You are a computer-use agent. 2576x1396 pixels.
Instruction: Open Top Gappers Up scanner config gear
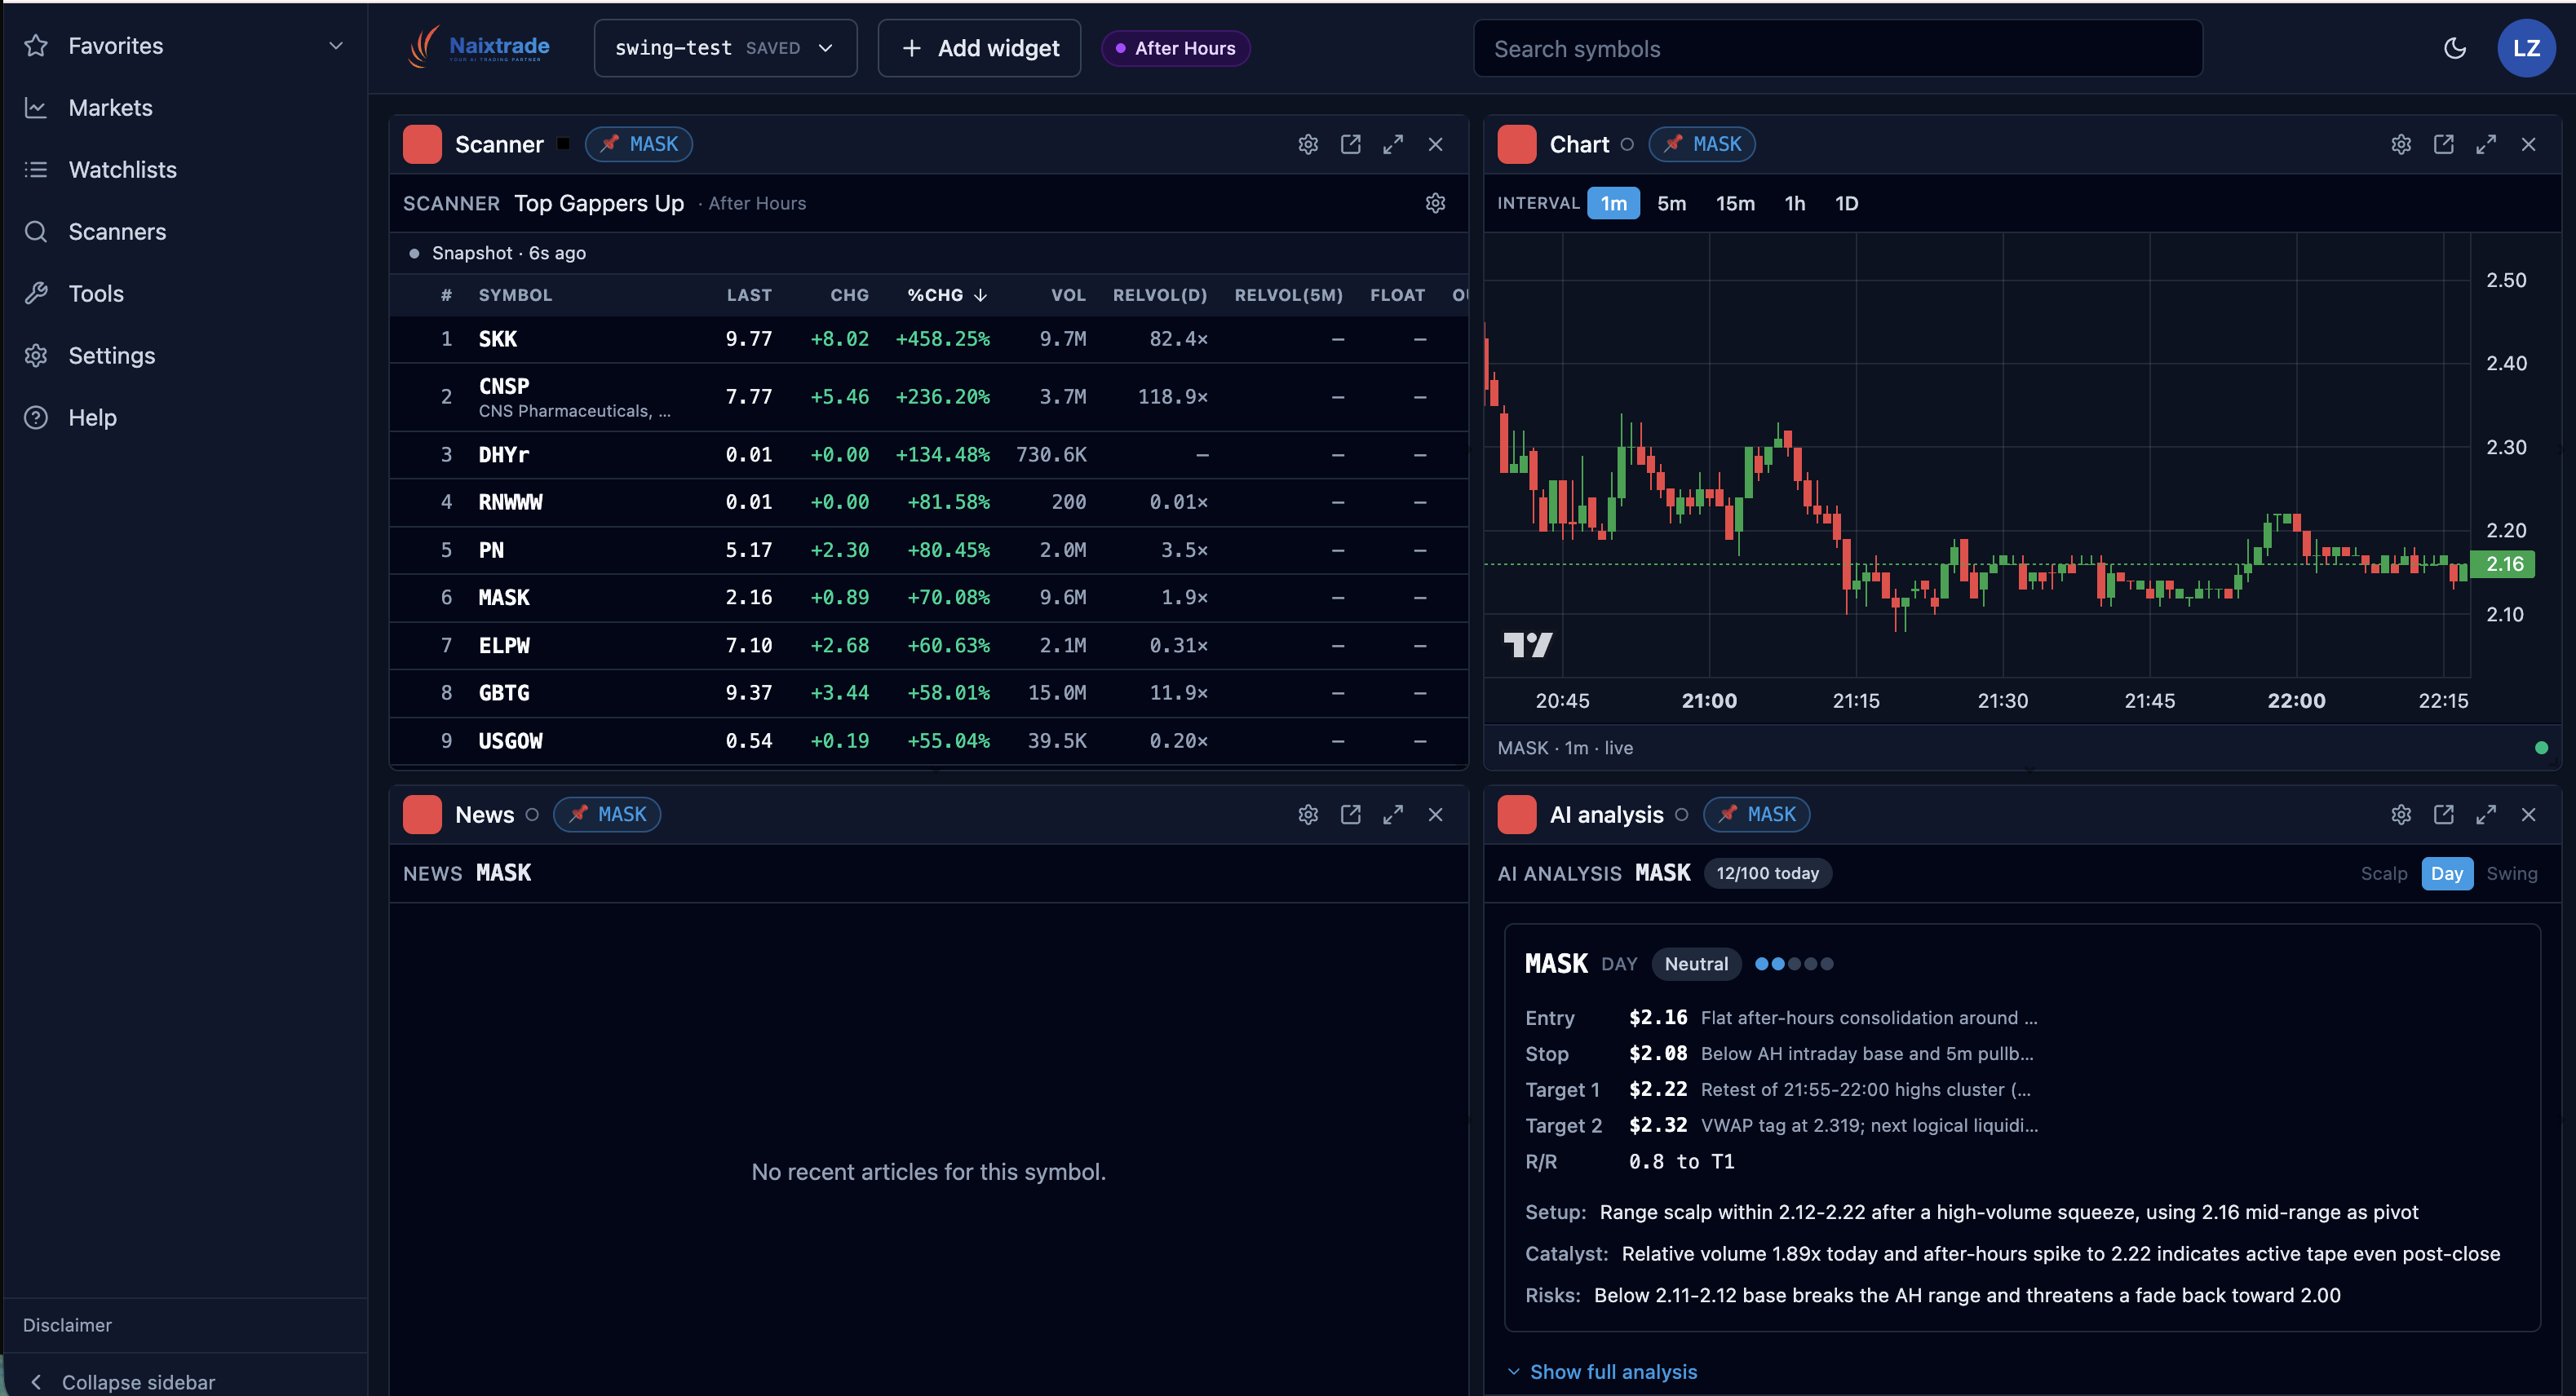(1435, 203)
